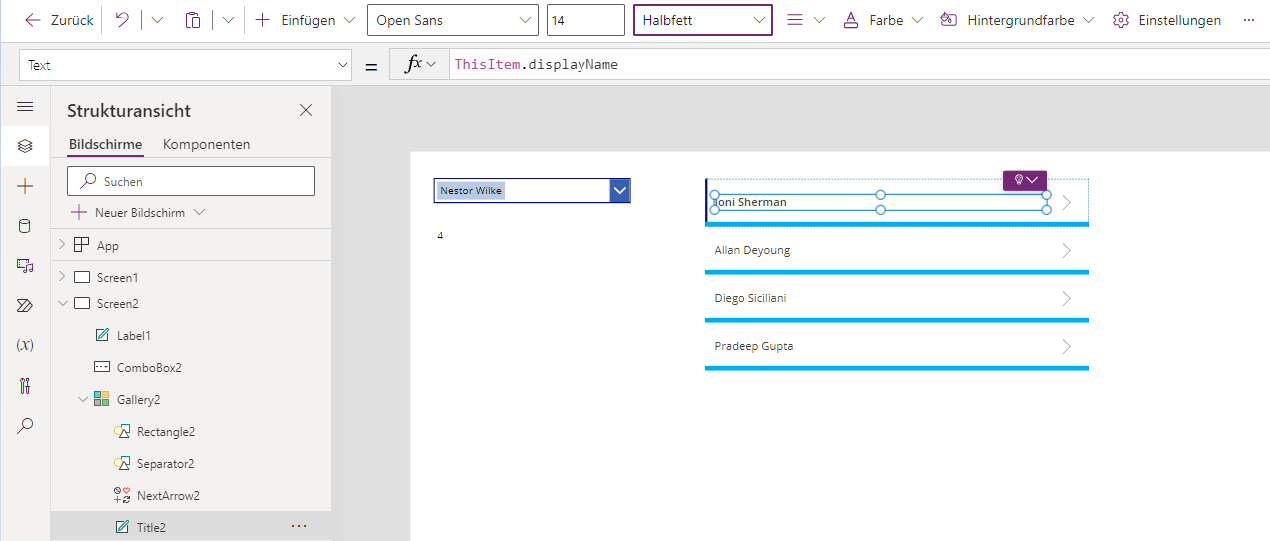Click the font size field showing 14
Image resolution: width=1270 pixels, height=541 pixels.
(586, 20)
